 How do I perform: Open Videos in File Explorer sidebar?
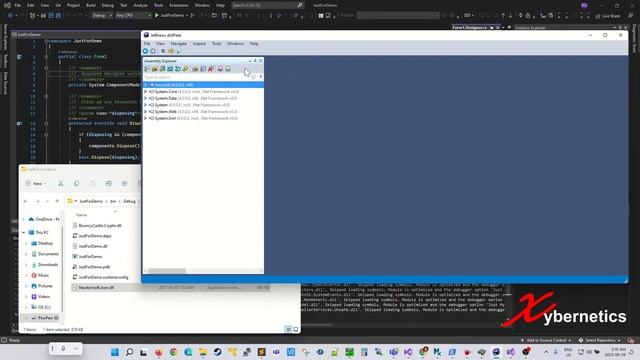point(44,297)
